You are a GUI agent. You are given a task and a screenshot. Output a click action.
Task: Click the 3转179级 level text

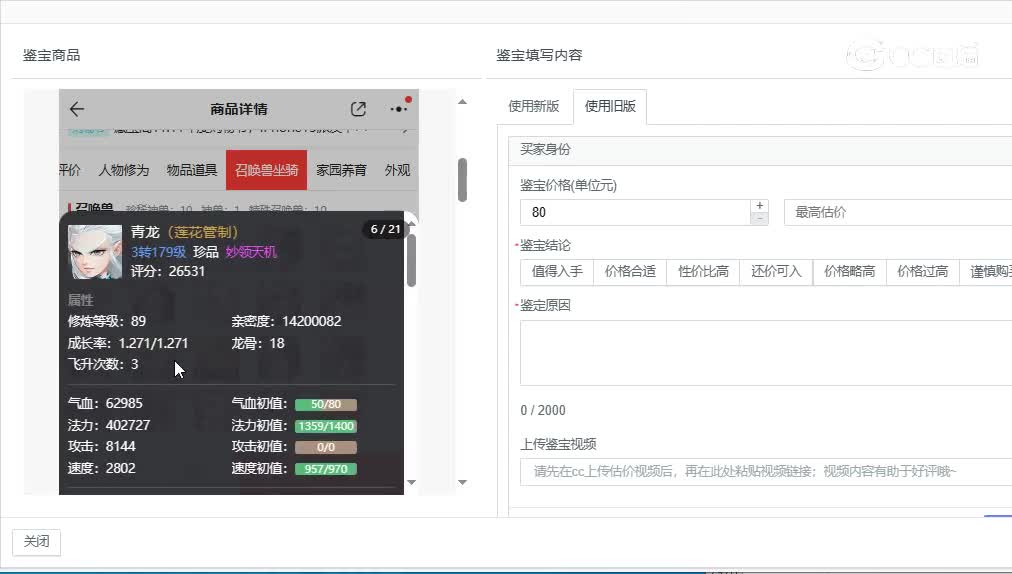pyautogui.click(x=158, y=252)
